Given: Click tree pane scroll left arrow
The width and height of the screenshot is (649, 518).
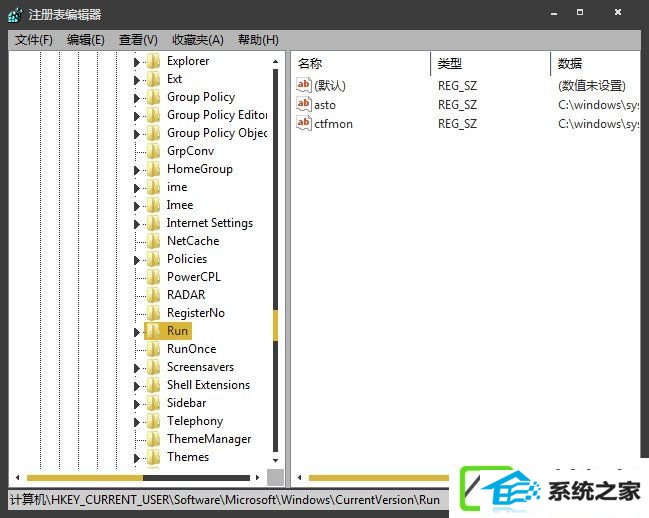Looking at the screenshot, I should pyautogui.click(x=17, y=477).
